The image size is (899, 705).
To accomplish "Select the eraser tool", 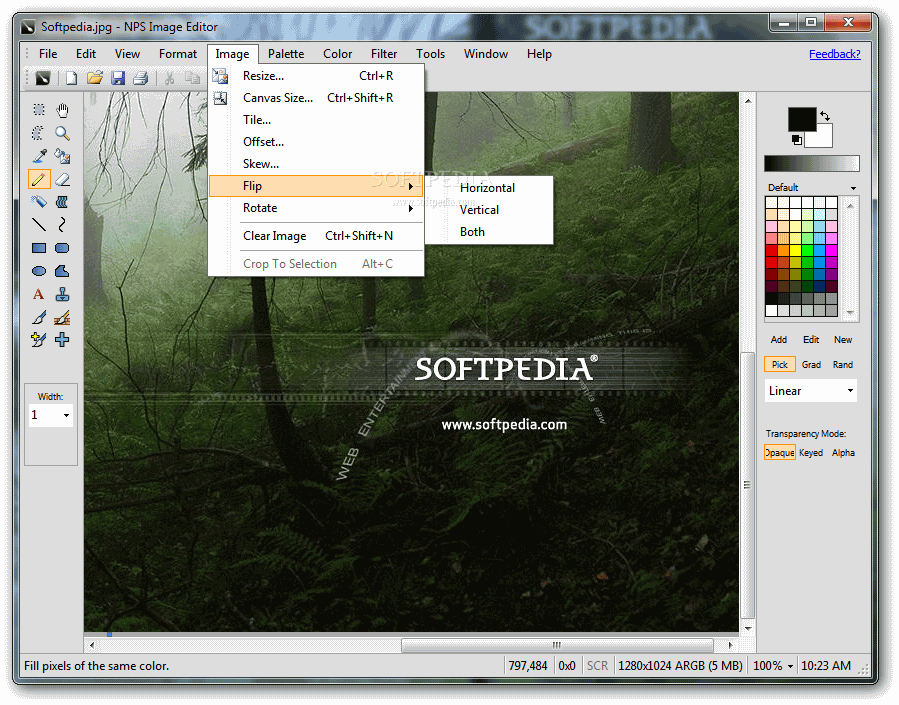I will (x=62, y=179).
